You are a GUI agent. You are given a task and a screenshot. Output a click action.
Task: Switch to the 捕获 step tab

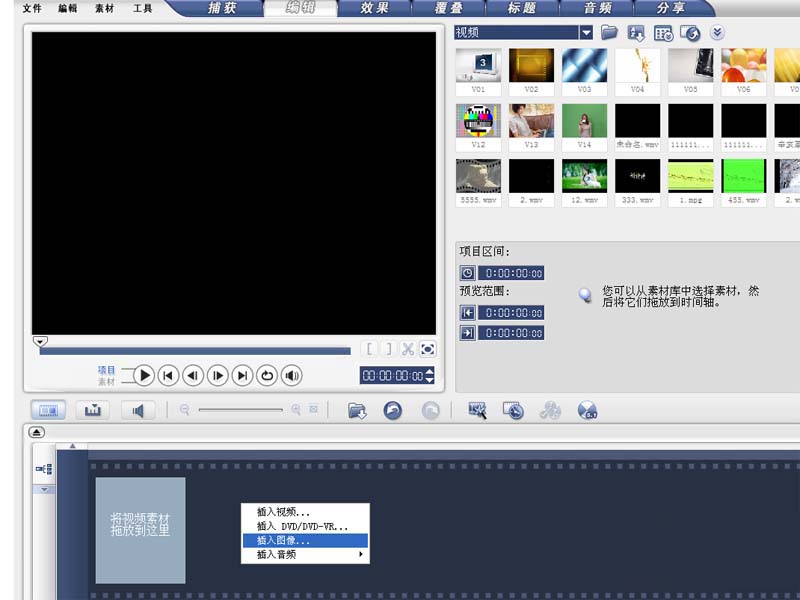pos(222,8)
